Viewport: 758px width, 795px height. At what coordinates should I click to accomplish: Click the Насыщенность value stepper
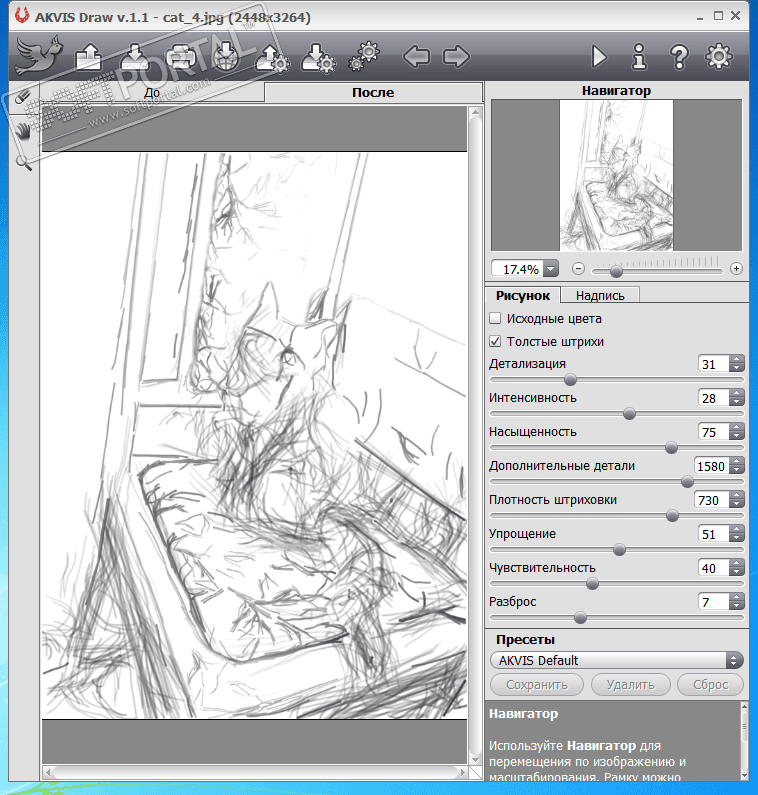737,432
